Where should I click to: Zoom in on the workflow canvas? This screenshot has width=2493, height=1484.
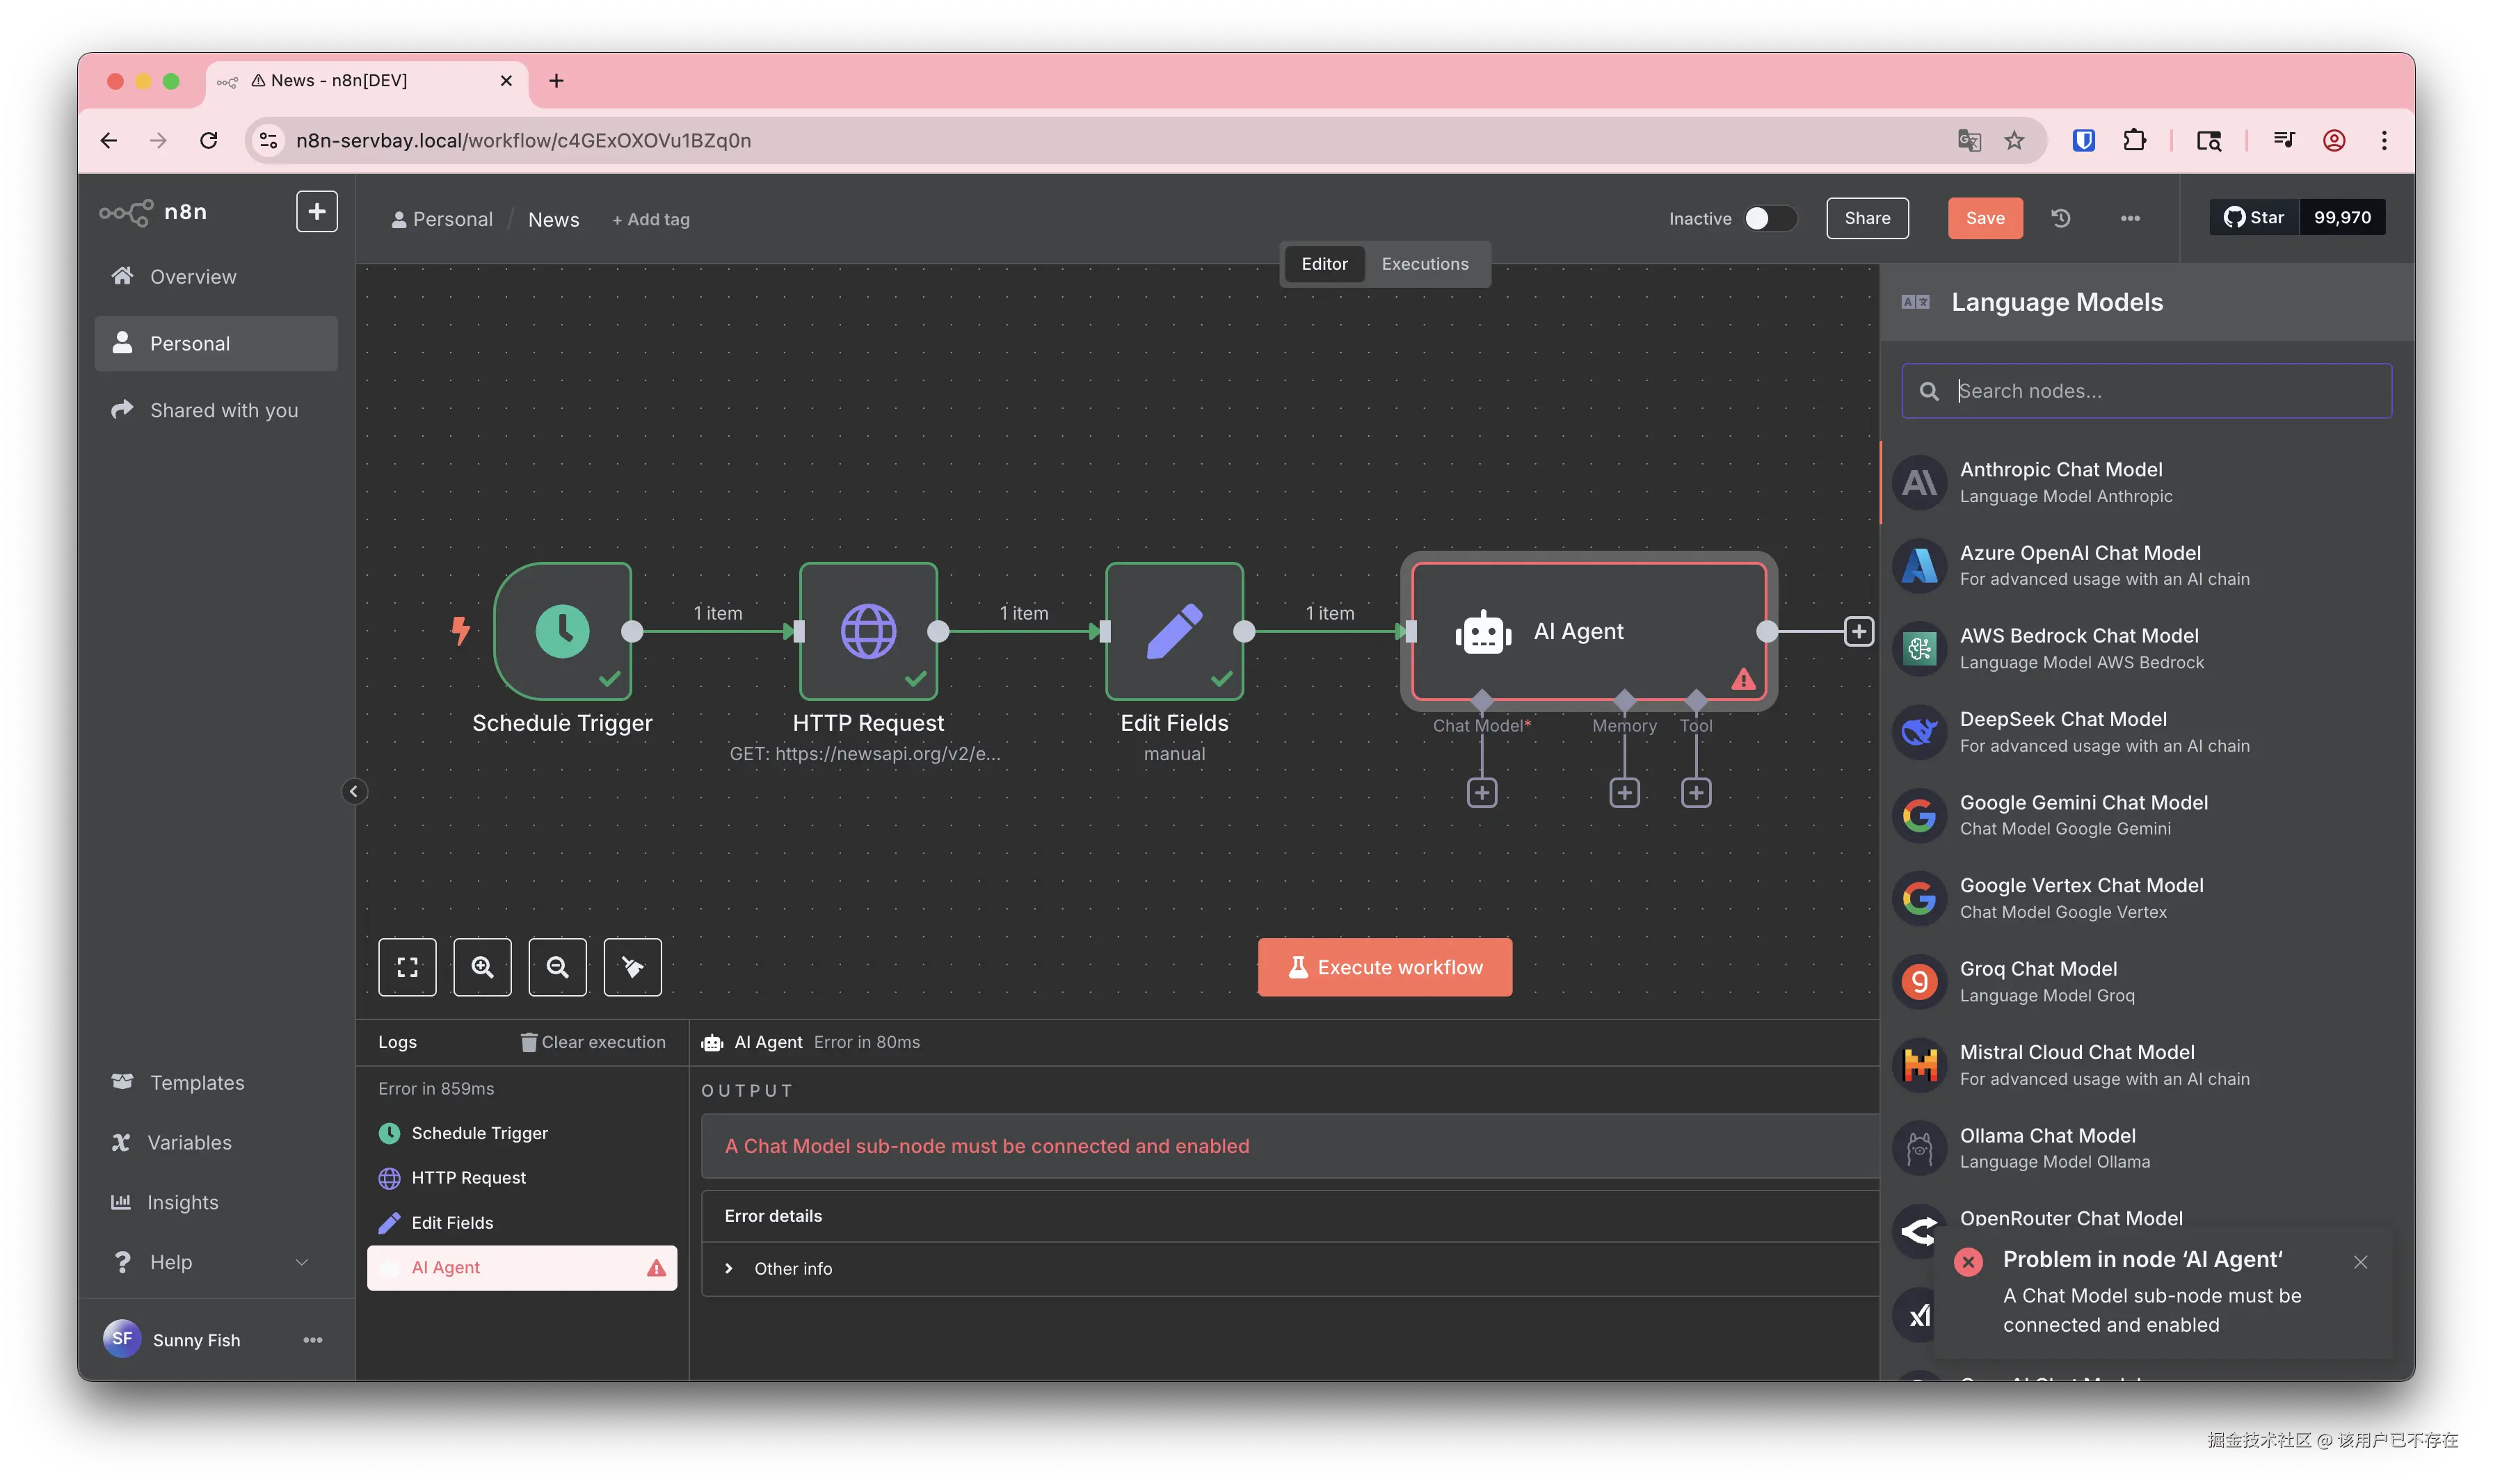click(482, 967)
